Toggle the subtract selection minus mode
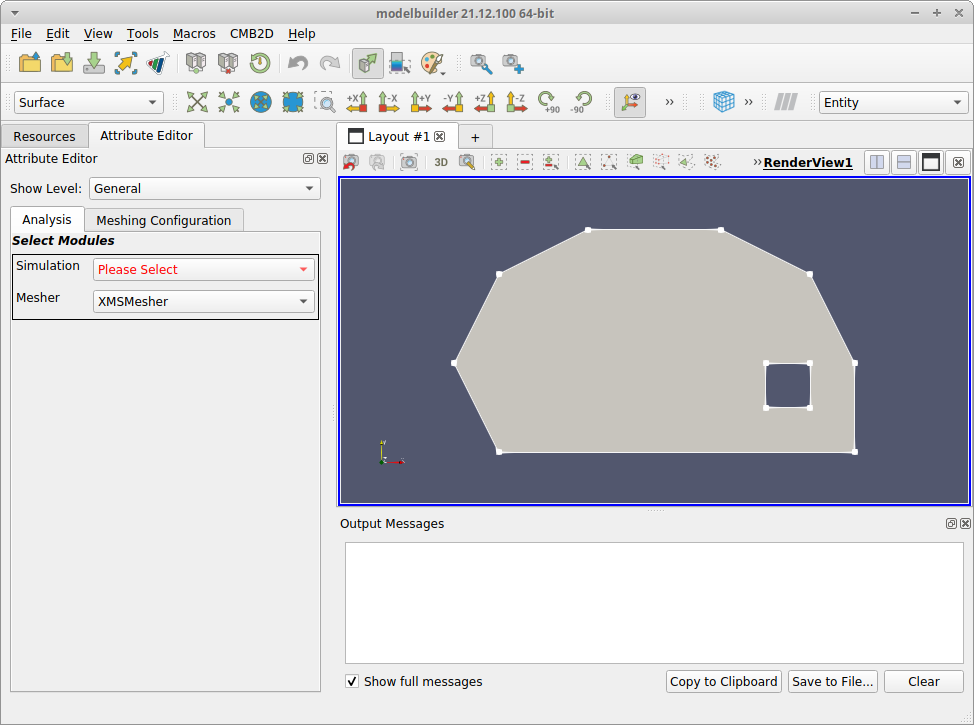 pyautogui.click(x=525, y=162)
